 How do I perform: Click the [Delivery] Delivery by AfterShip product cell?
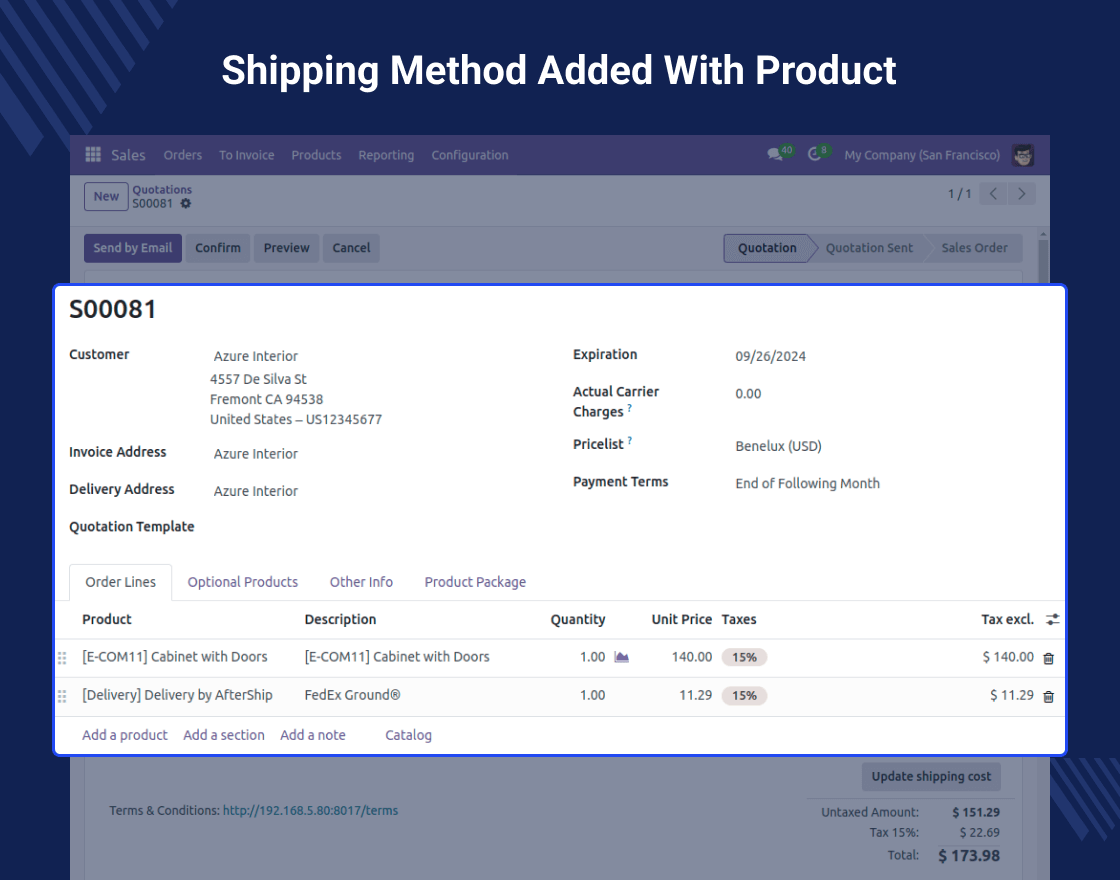tap(177, 696)
